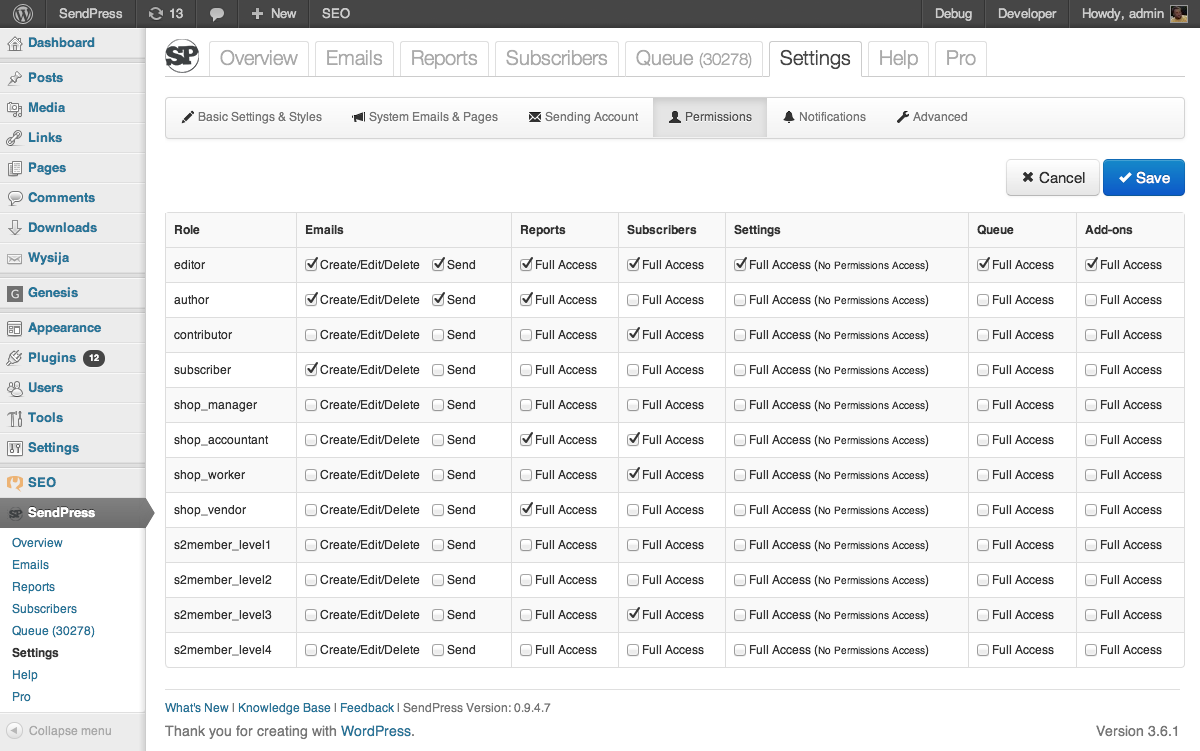The image size is (1200, 751).
Task: Enable shop_vendor Queue Full Access
Action: point(983,510)
